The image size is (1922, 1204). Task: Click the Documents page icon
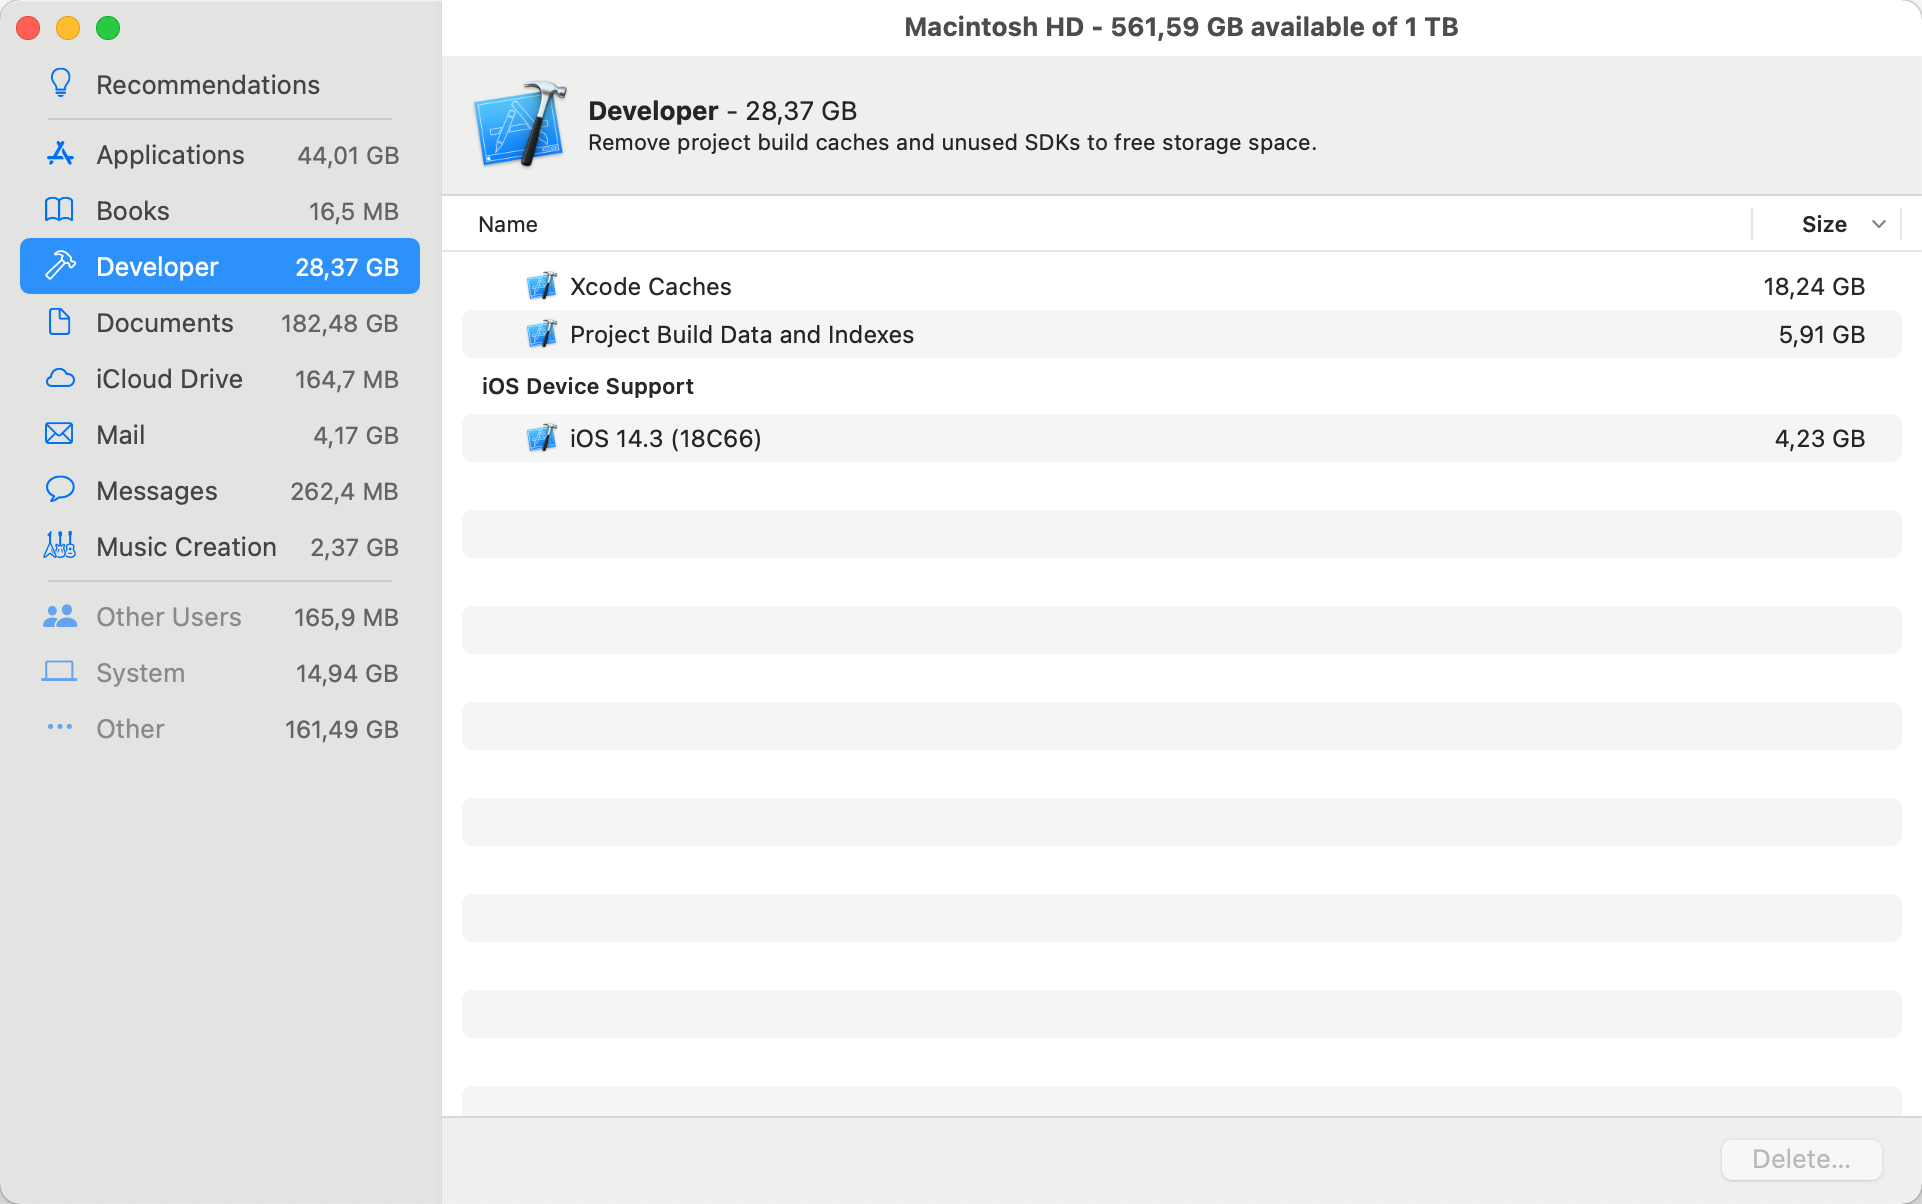(x=60, y=322)
